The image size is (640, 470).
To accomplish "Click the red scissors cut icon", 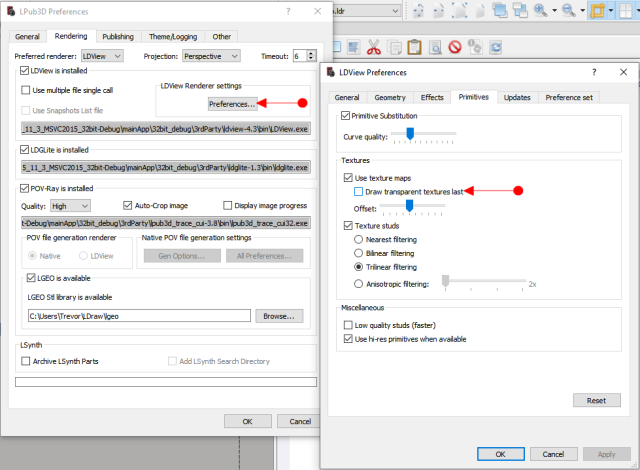I will pyautogui.click(x=373, y=47).
